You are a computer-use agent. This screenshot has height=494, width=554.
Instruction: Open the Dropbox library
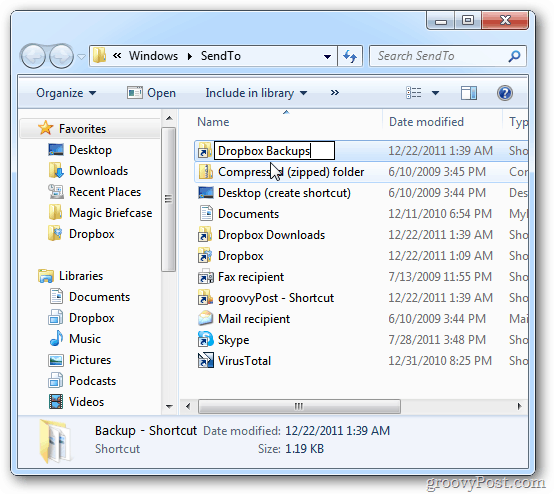[x=92, y=318]
